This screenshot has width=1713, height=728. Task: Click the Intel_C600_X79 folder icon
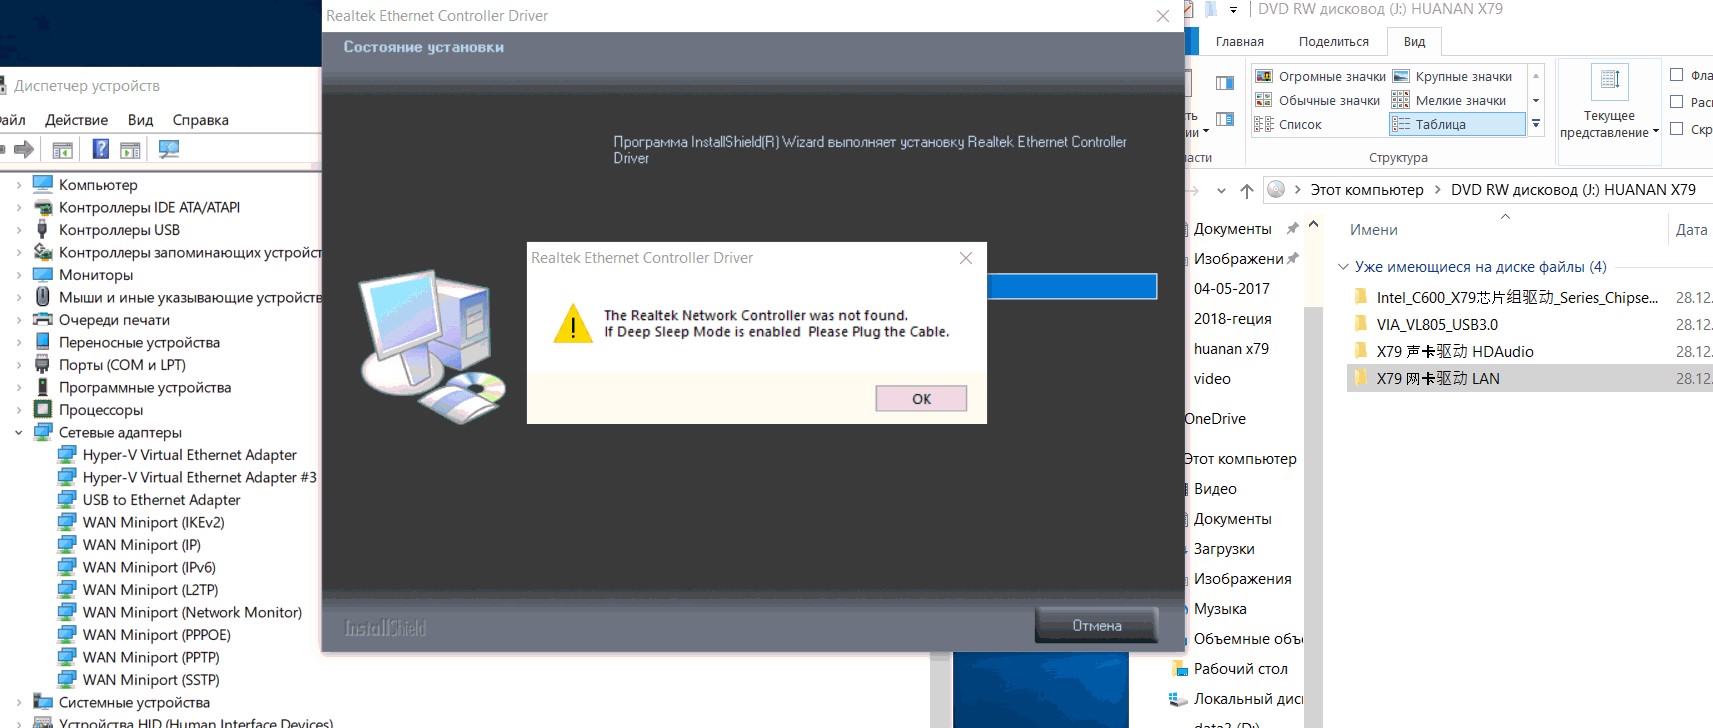(1360, 297)
